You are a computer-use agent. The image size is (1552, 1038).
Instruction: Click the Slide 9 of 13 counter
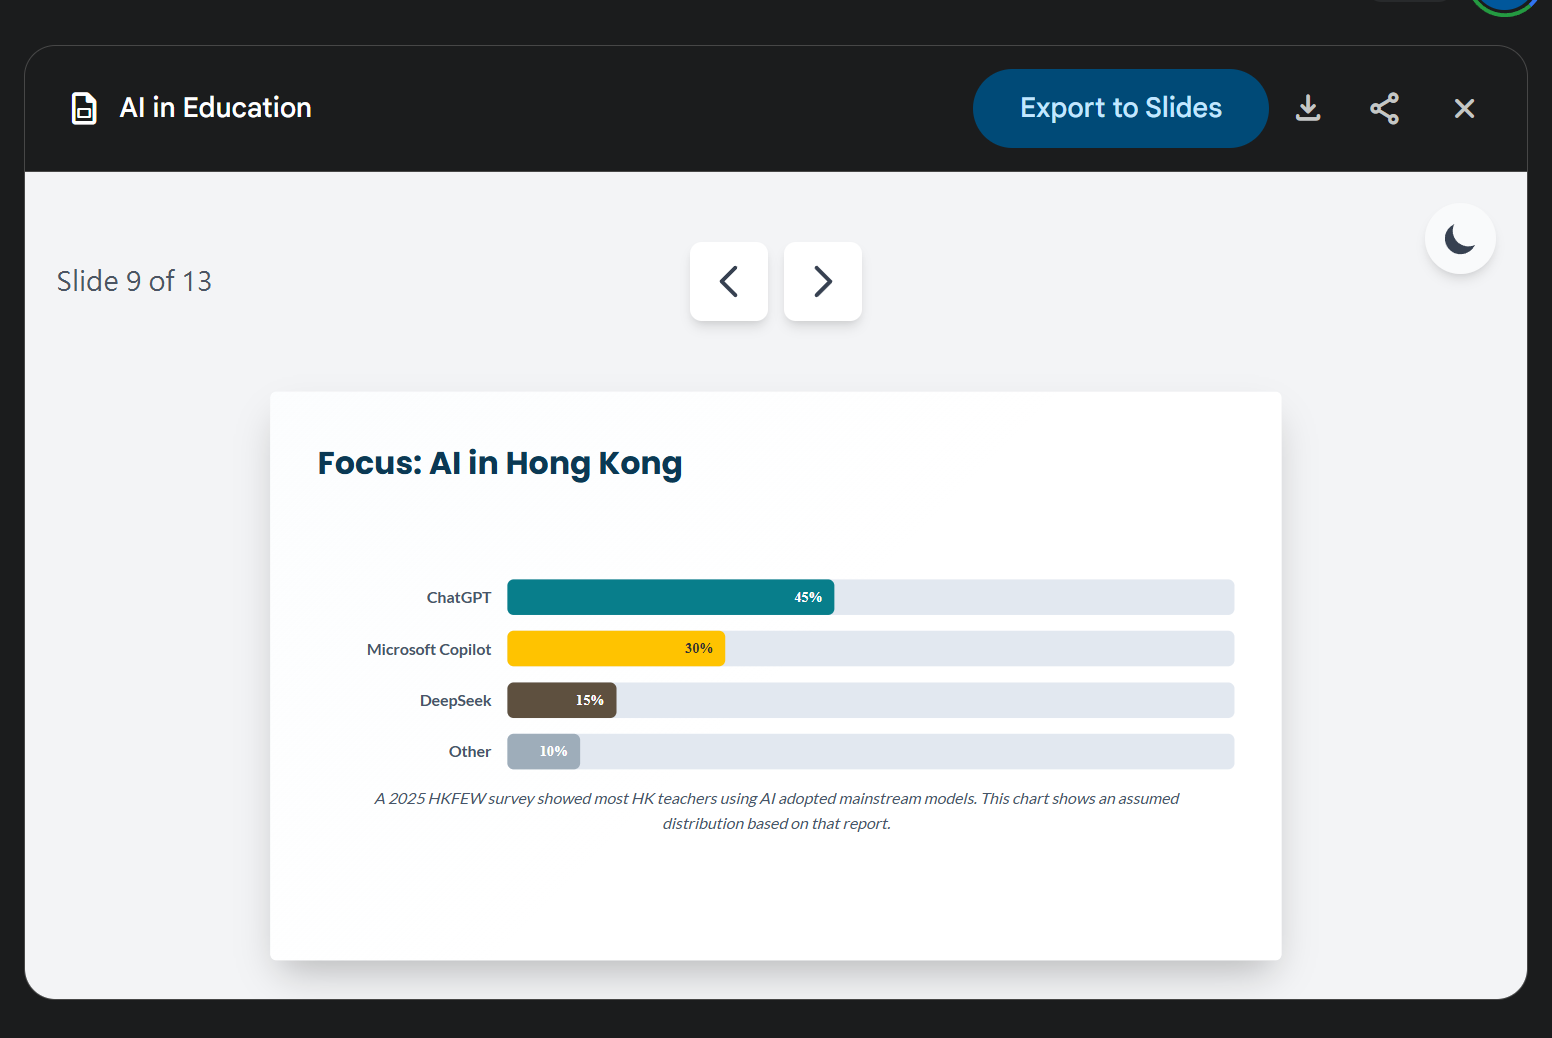tap(134, 281)
